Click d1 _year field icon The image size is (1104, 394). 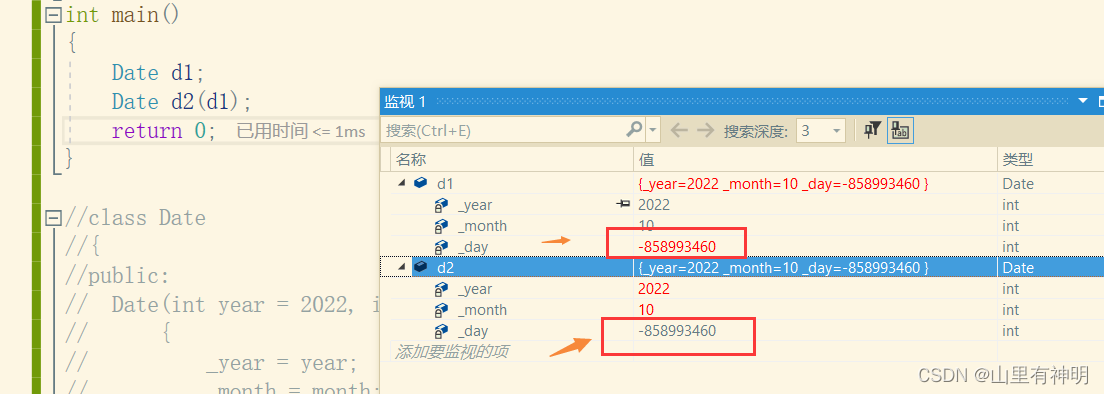tap(441, 205)
